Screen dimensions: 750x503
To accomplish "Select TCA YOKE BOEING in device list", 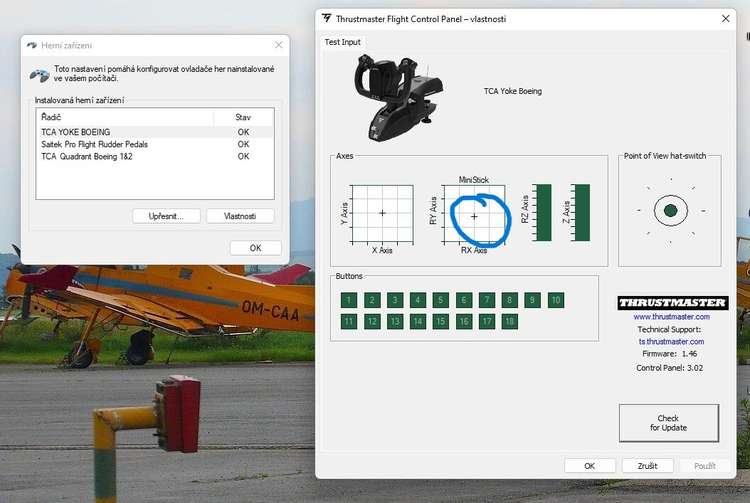I will click(154, 132).
